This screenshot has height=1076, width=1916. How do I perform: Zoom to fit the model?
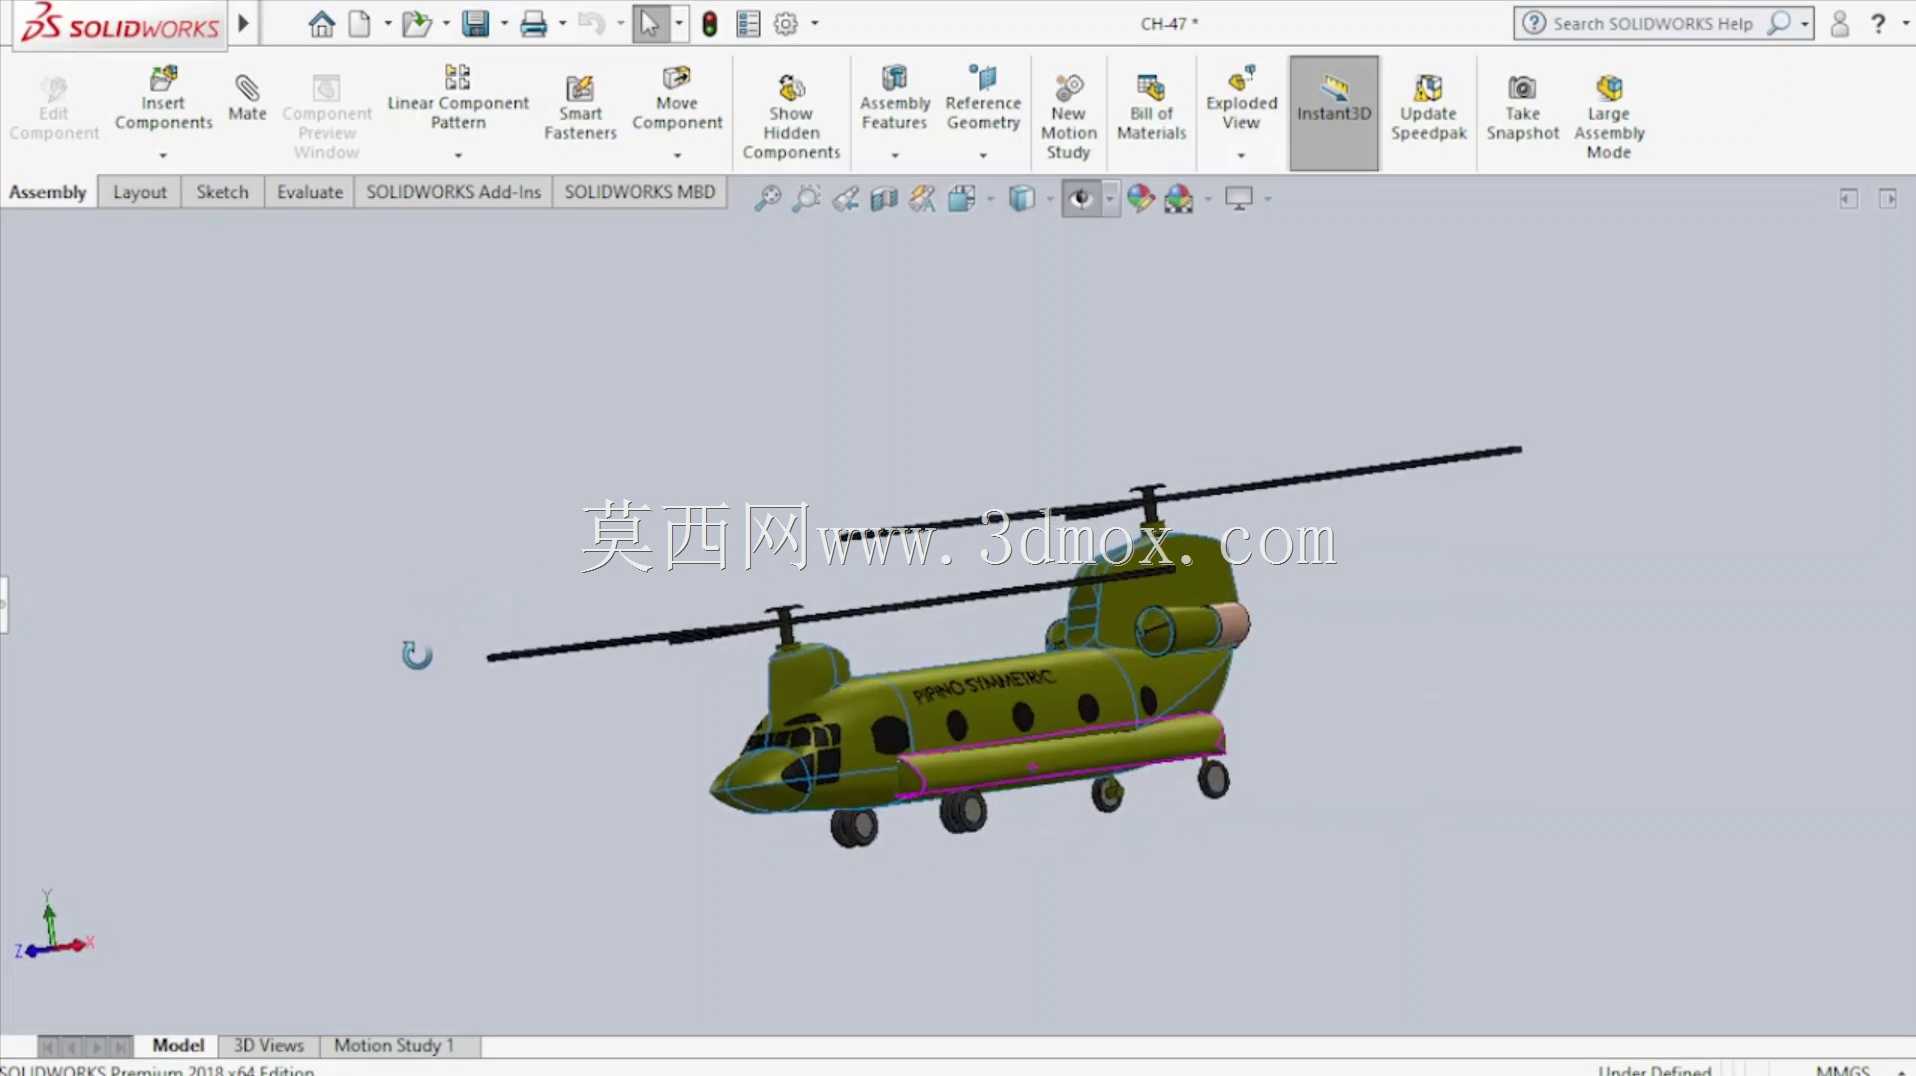[767, 198]
